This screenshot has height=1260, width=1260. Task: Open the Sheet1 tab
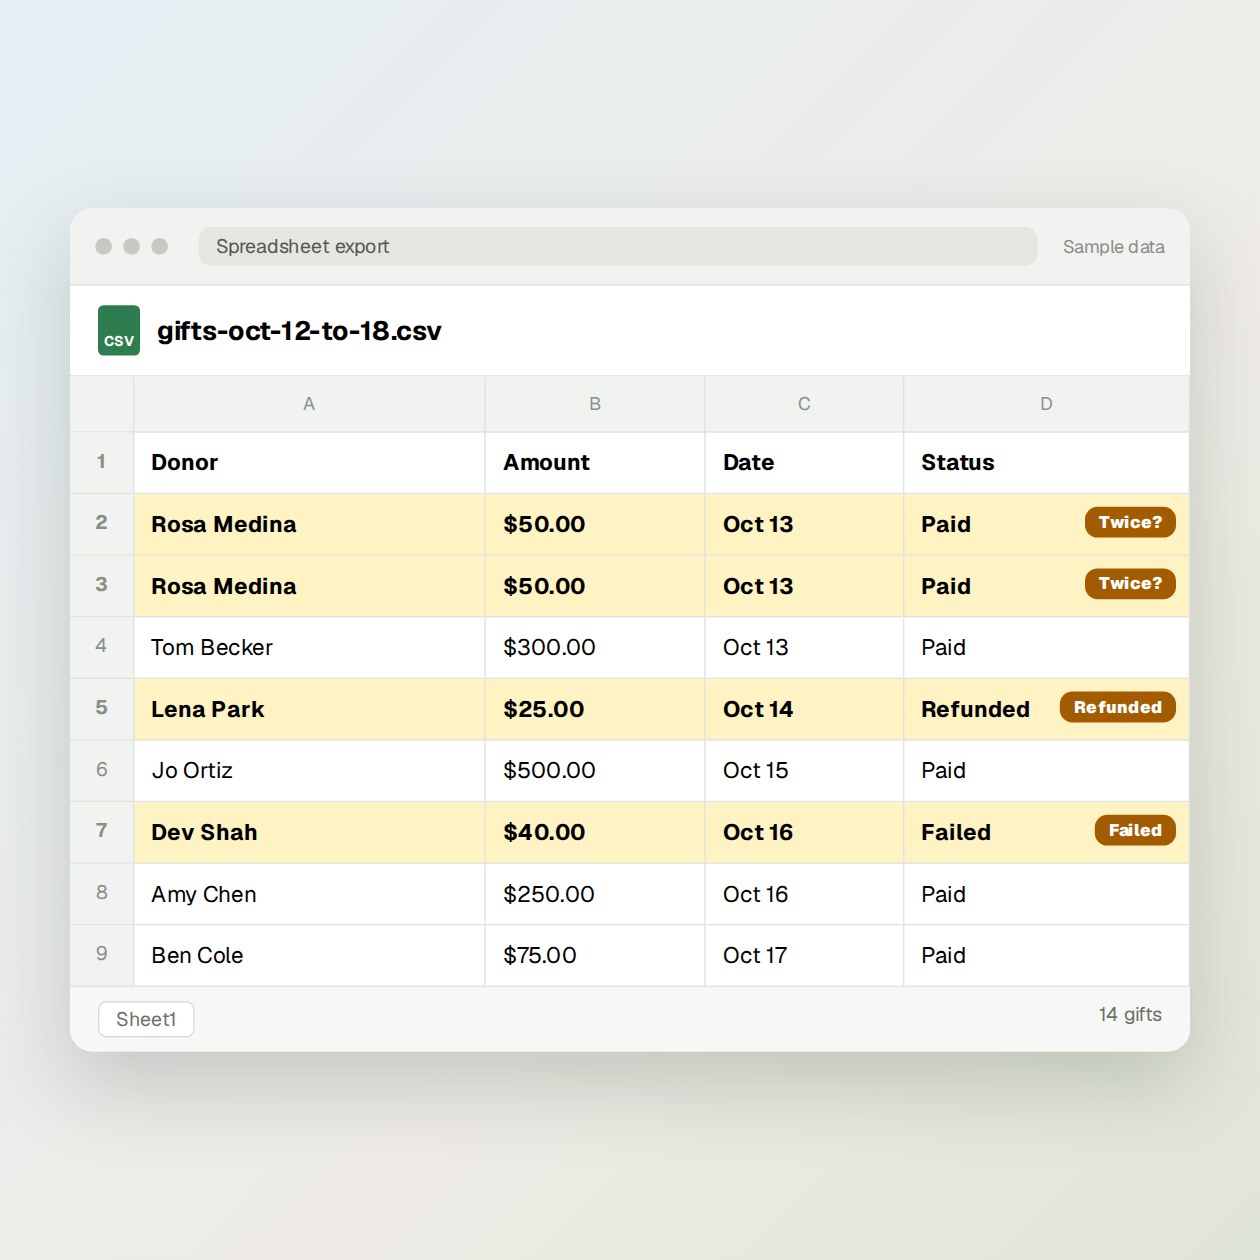[146, 1019]
